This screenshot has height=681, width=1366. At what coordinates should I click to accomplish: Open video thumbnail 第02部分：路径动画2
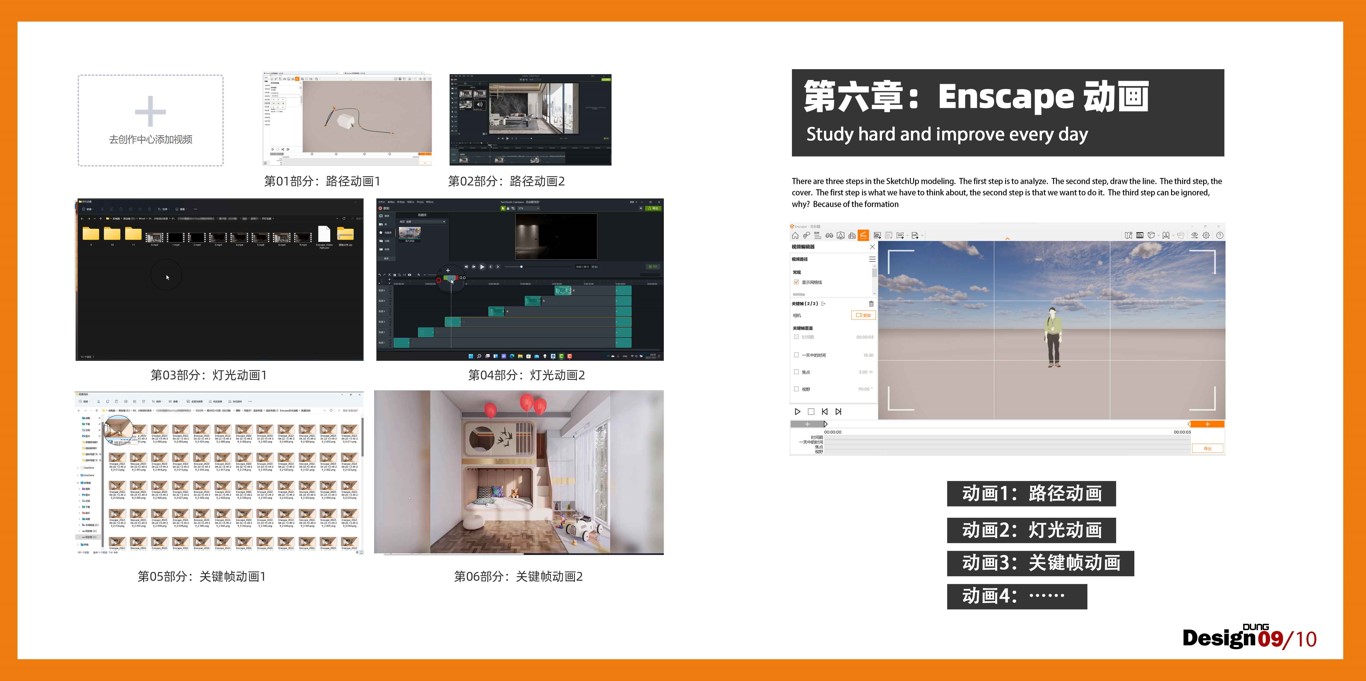530,119
